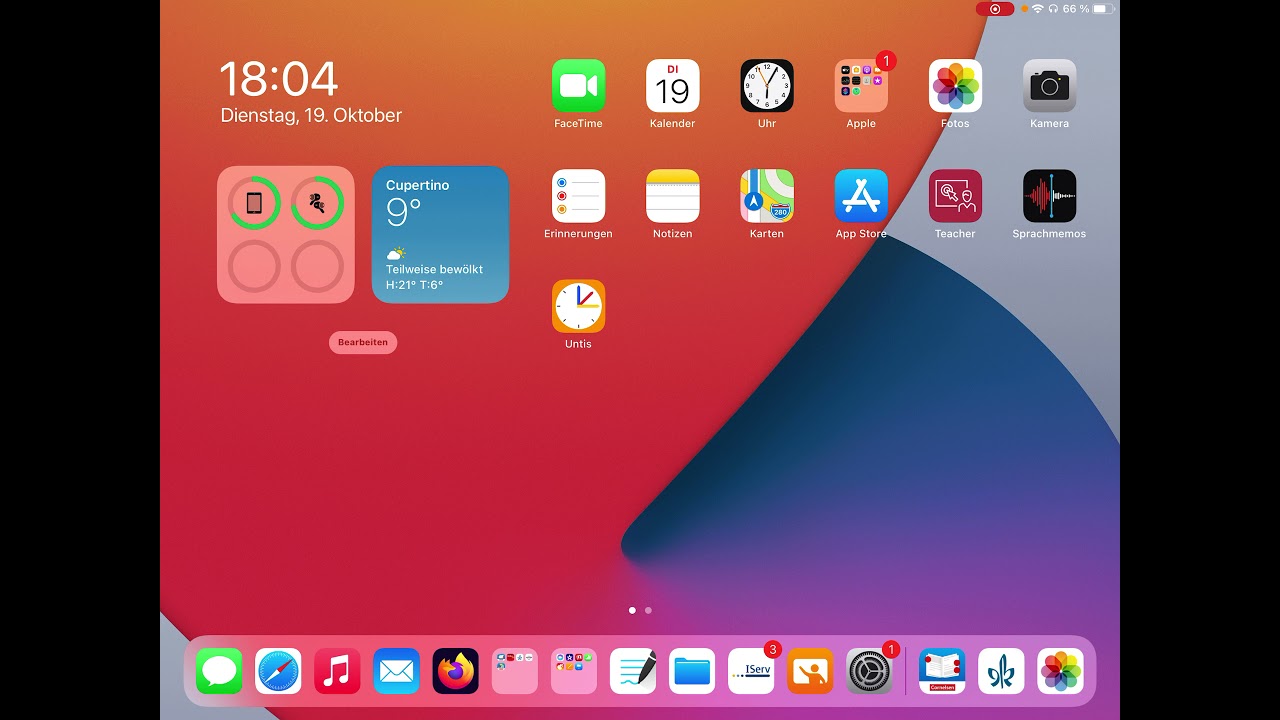
Task: Open the blue plant-logo app in dock
Action: (x=1001, y=671)
